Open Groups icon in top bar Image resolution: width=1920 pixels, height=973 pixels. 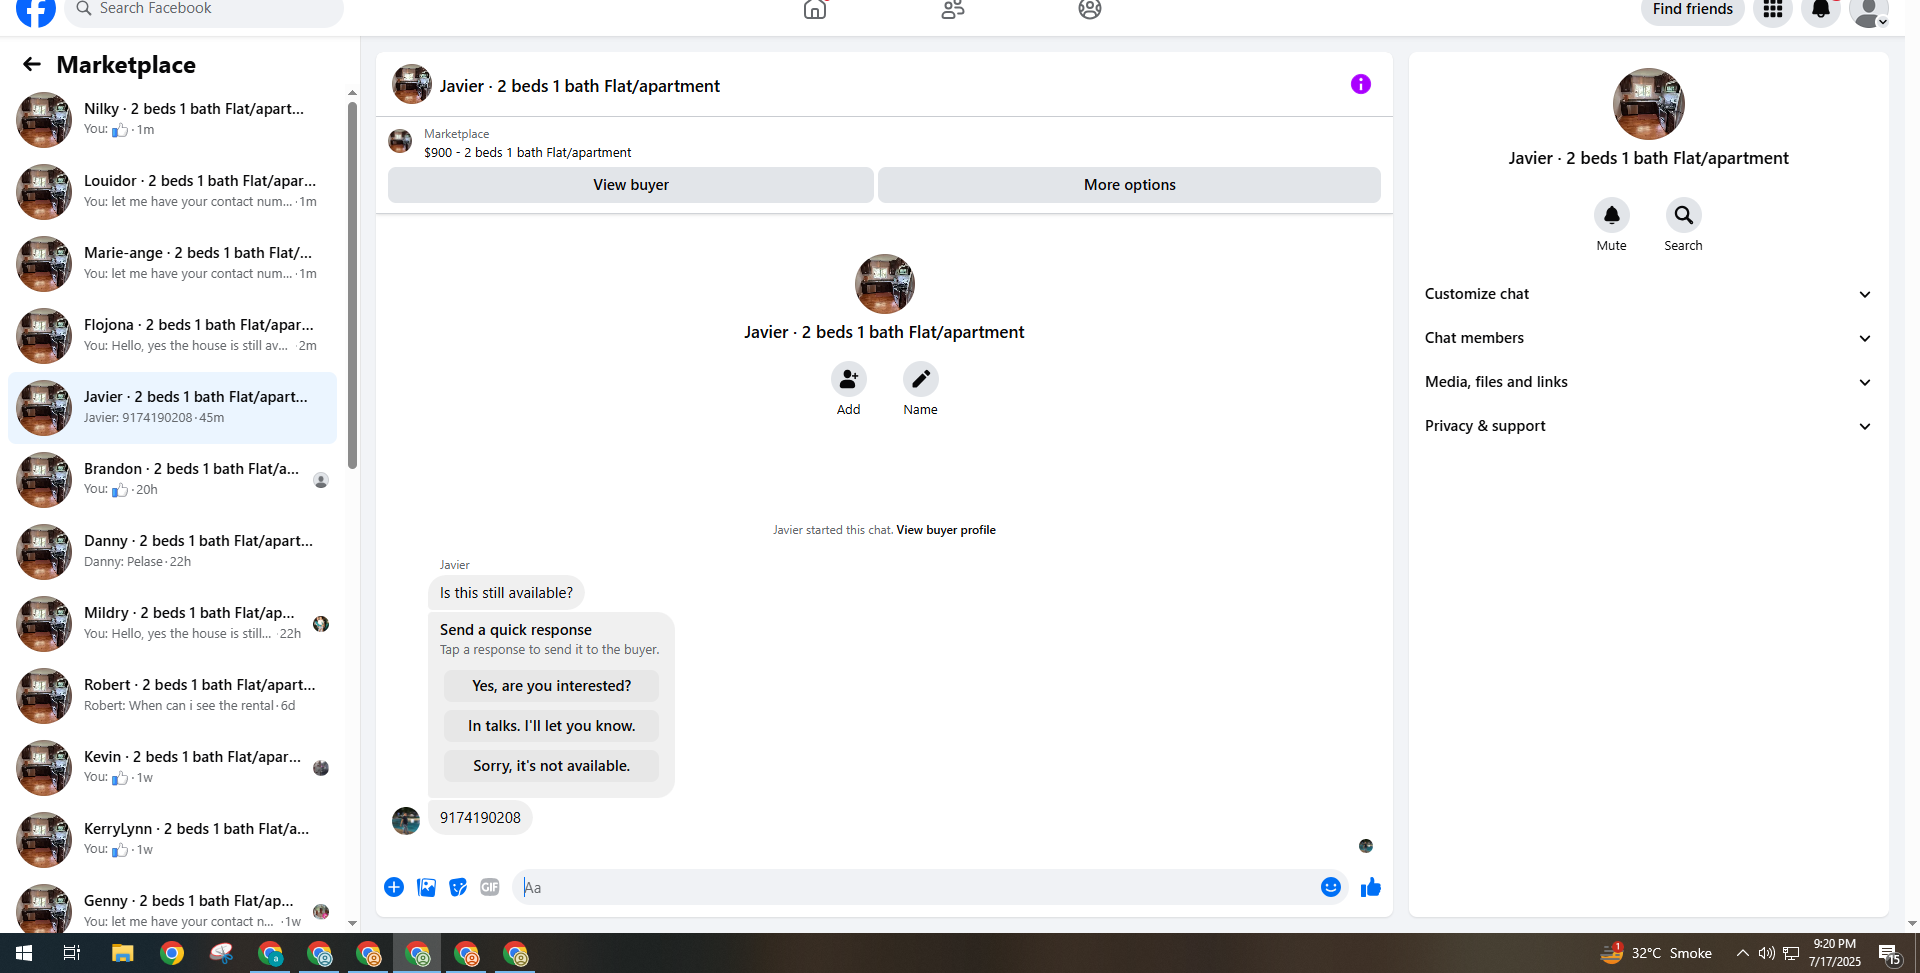1090,10
